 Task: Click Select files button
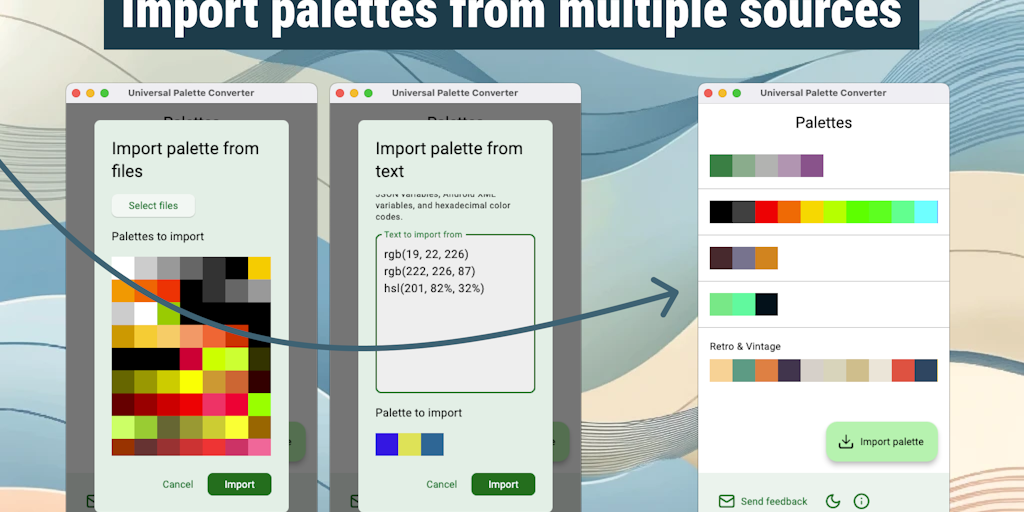point(153,206)
